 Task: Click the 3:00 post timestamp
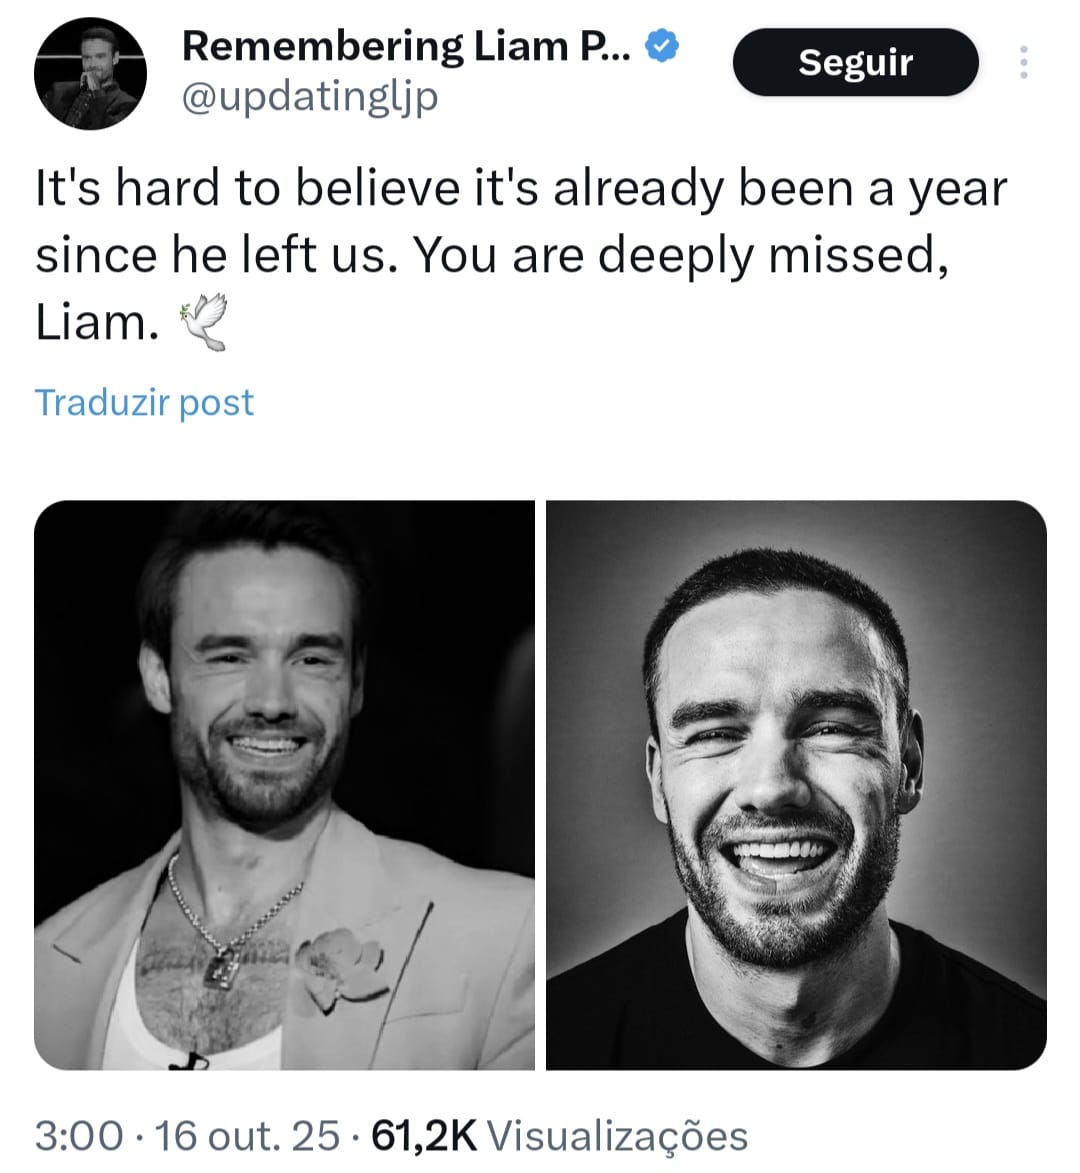pyautogui.click(x=80, y=1135)
